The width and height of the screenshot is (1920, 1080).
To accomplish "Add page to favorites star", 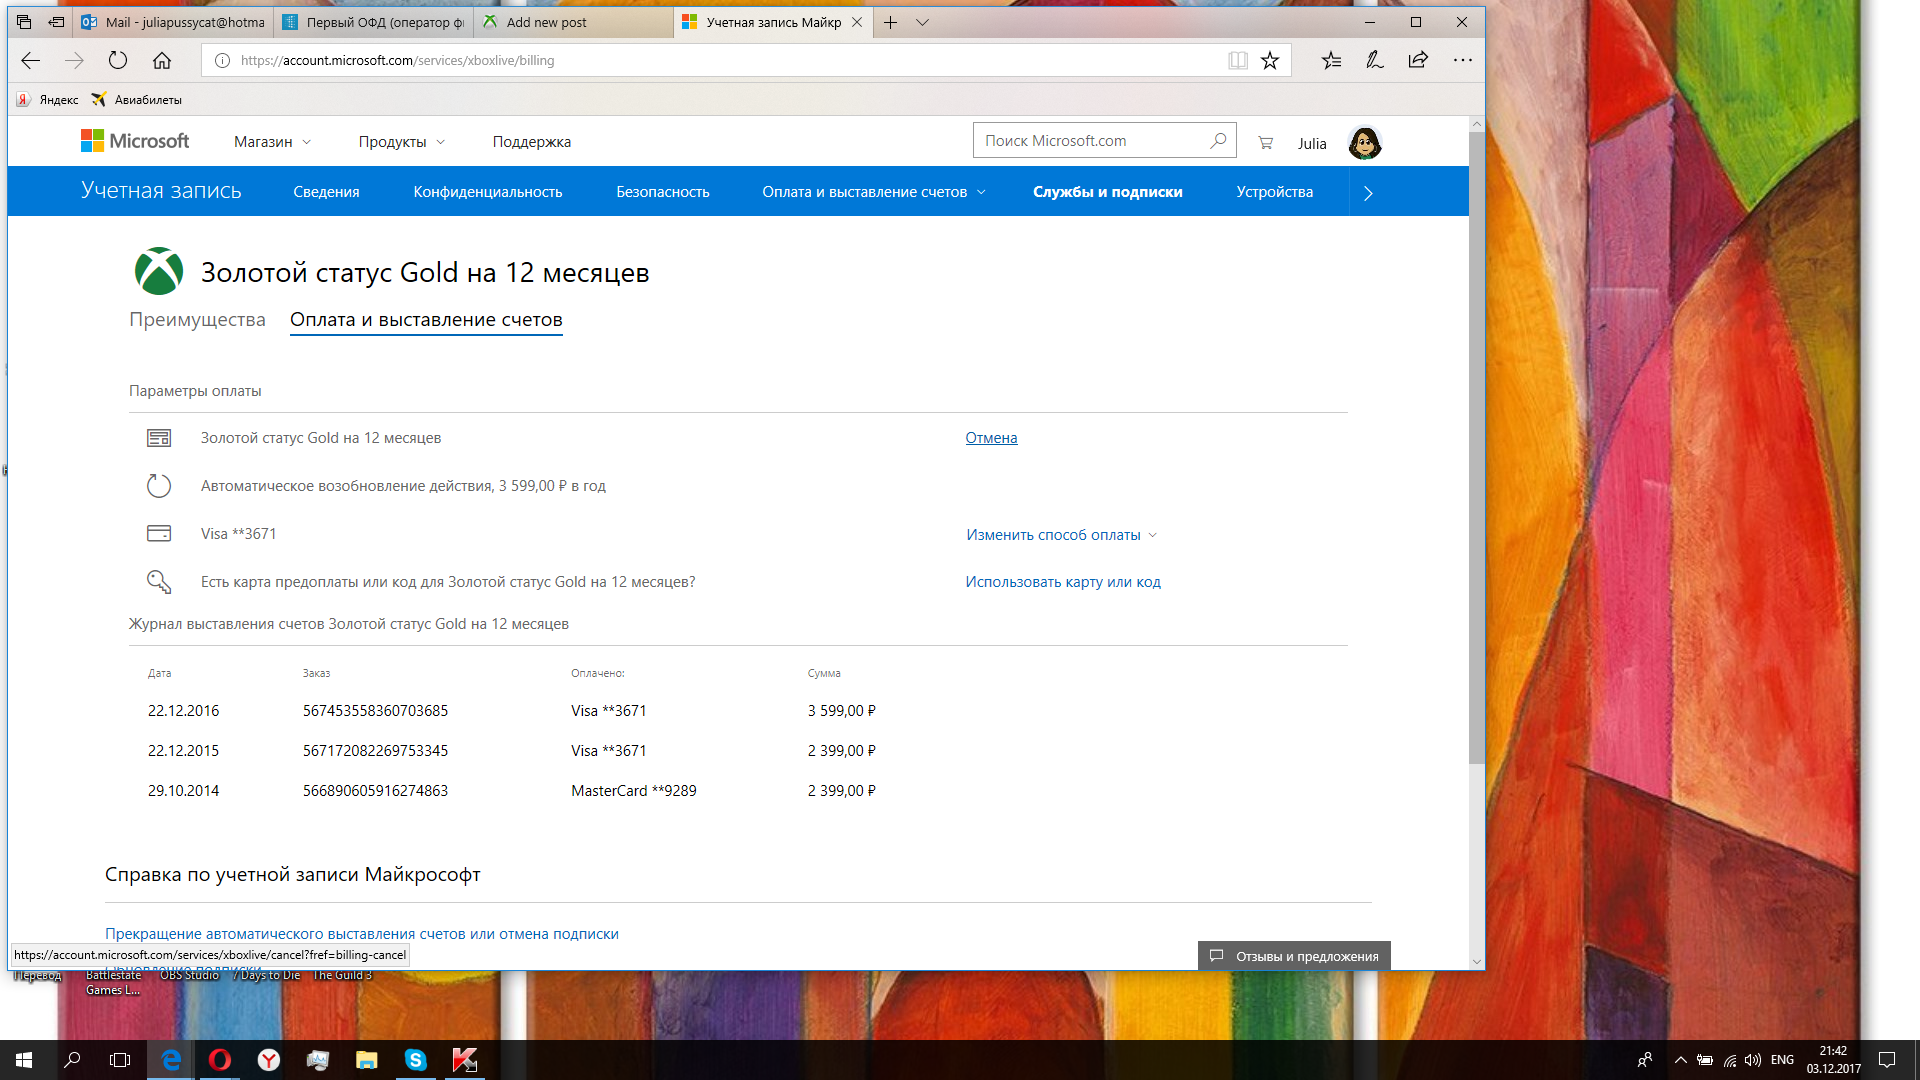I will click(x=1270, y=60).
